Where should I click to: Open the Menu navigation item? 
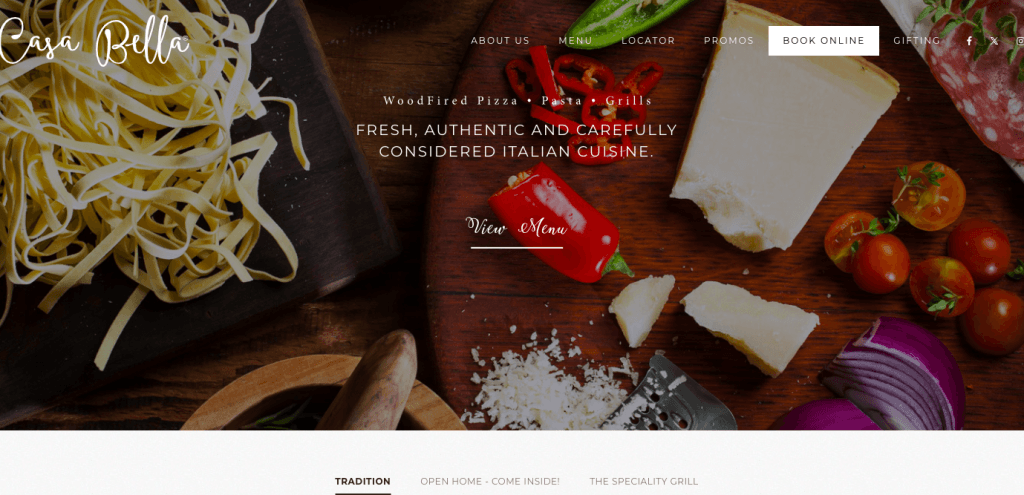coord(575,40)
